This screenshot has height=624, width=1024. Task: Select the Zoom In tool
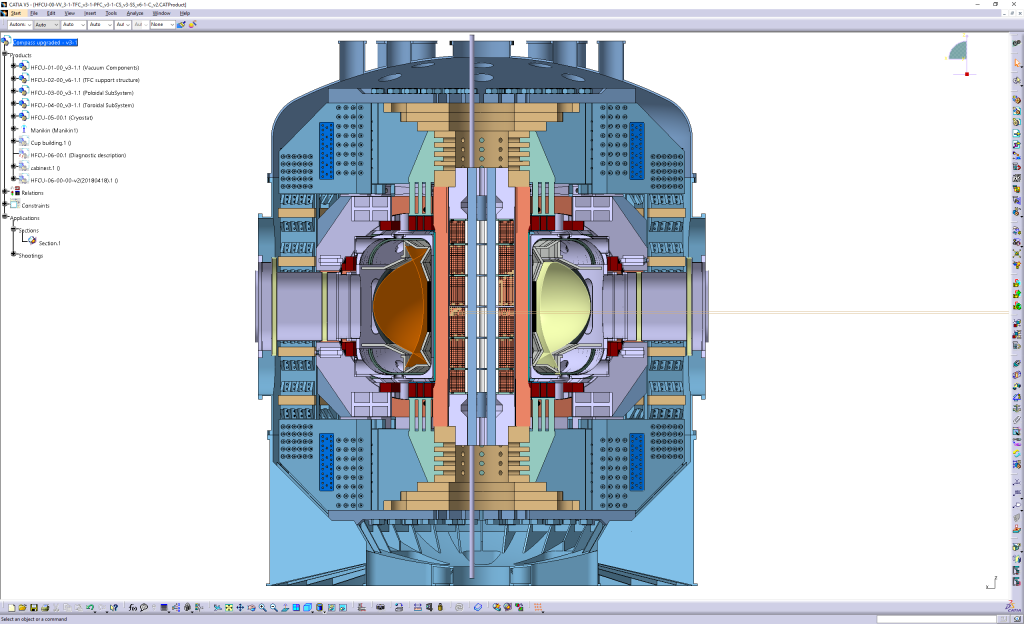pos(262,606)
